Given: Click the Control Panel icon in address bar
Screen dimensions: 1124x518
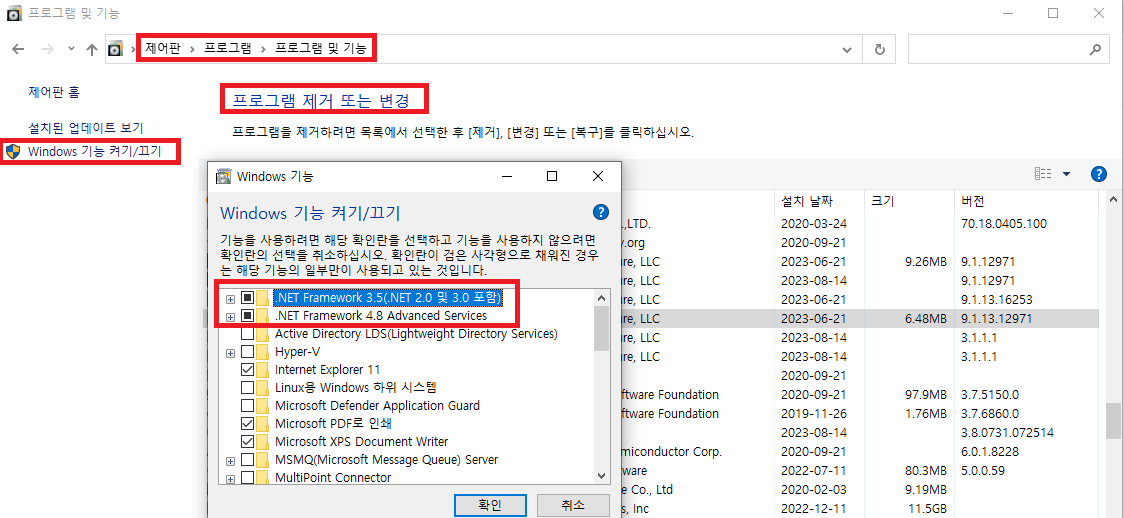Looking at the screenshot, I should pos(115,49).
